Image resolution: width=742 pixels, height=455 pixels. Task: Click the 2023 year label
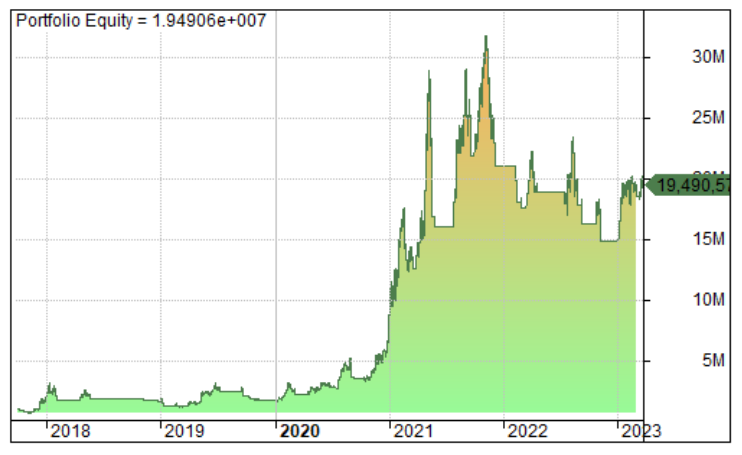[x=641, y=431]
